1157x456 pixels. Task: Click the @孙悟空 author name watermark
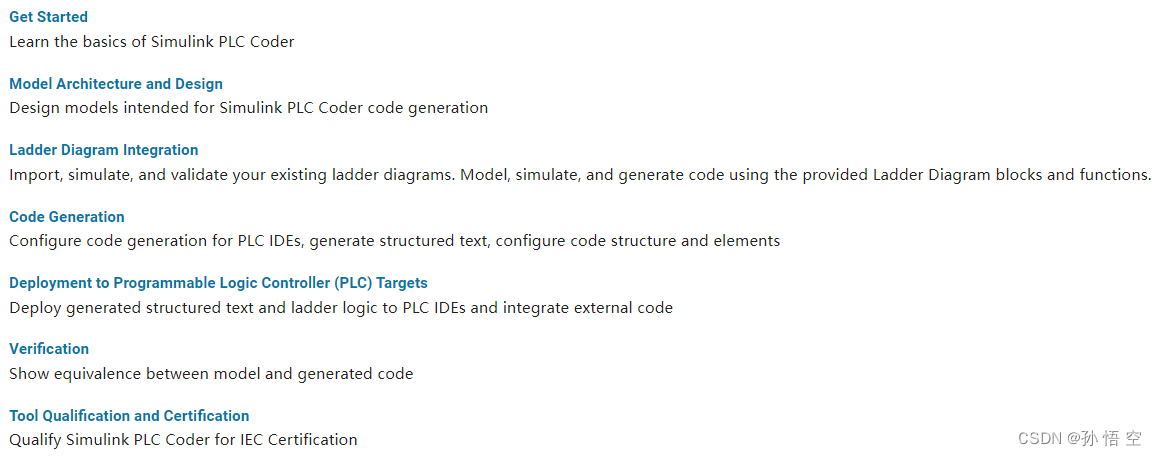[1105, 438]
